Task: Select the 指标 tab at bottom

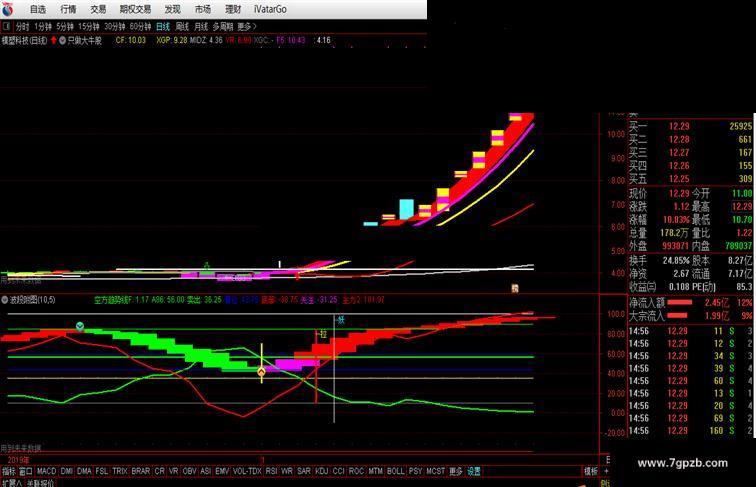Action: [x=9, y=471]
